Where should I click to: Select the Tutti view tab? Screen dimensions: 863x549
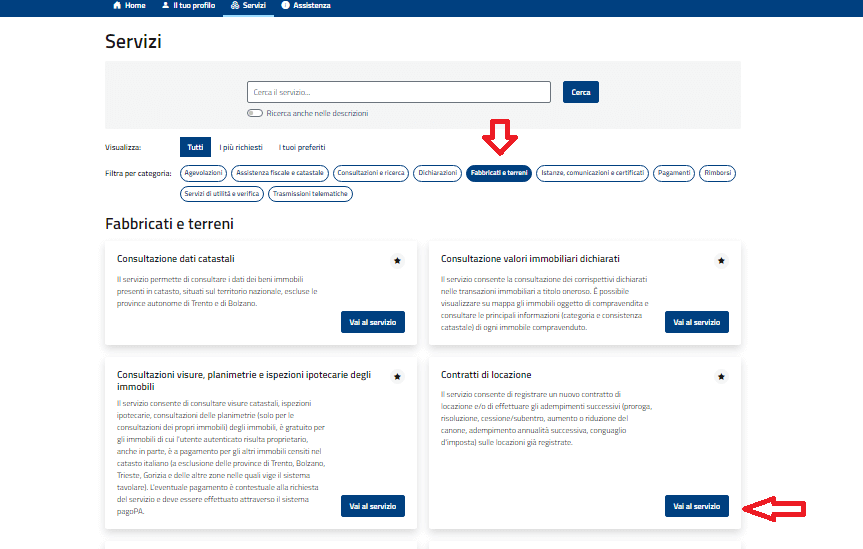[195, 147]
